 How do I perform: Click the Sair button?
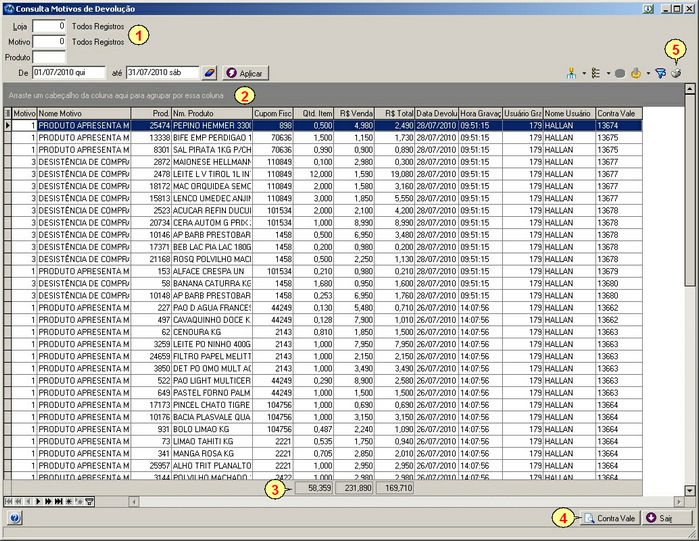pyautogui.click(x=667, y=518)
